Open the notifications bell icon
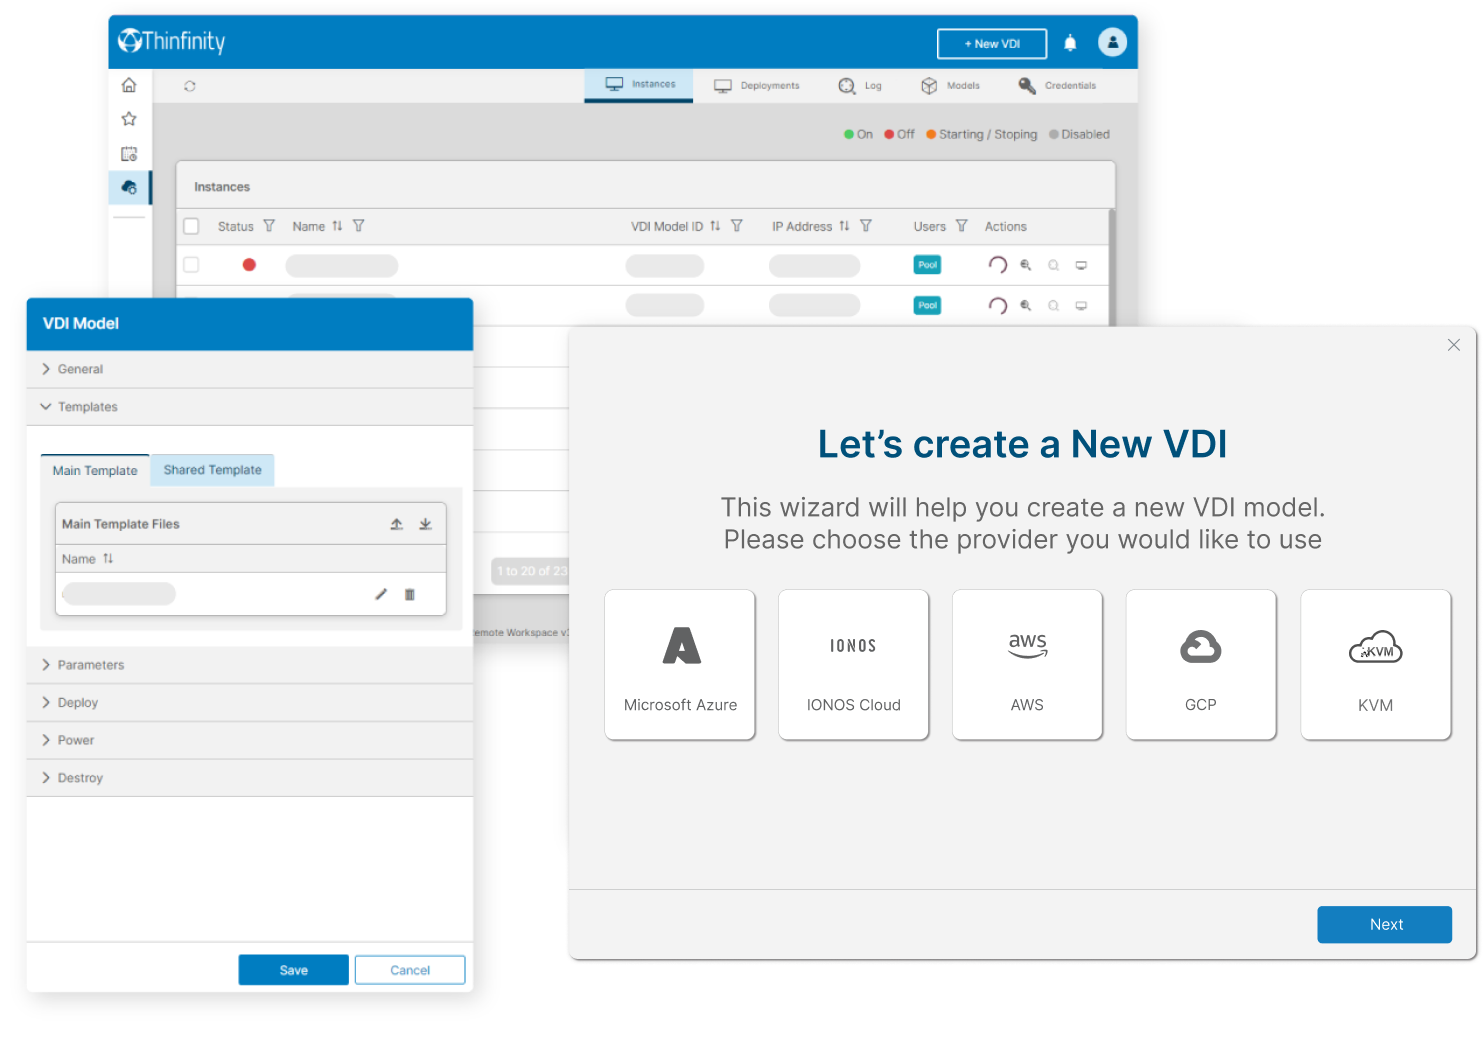1483x1039 pixels. pyautogui.click(x=1070, y=43)
